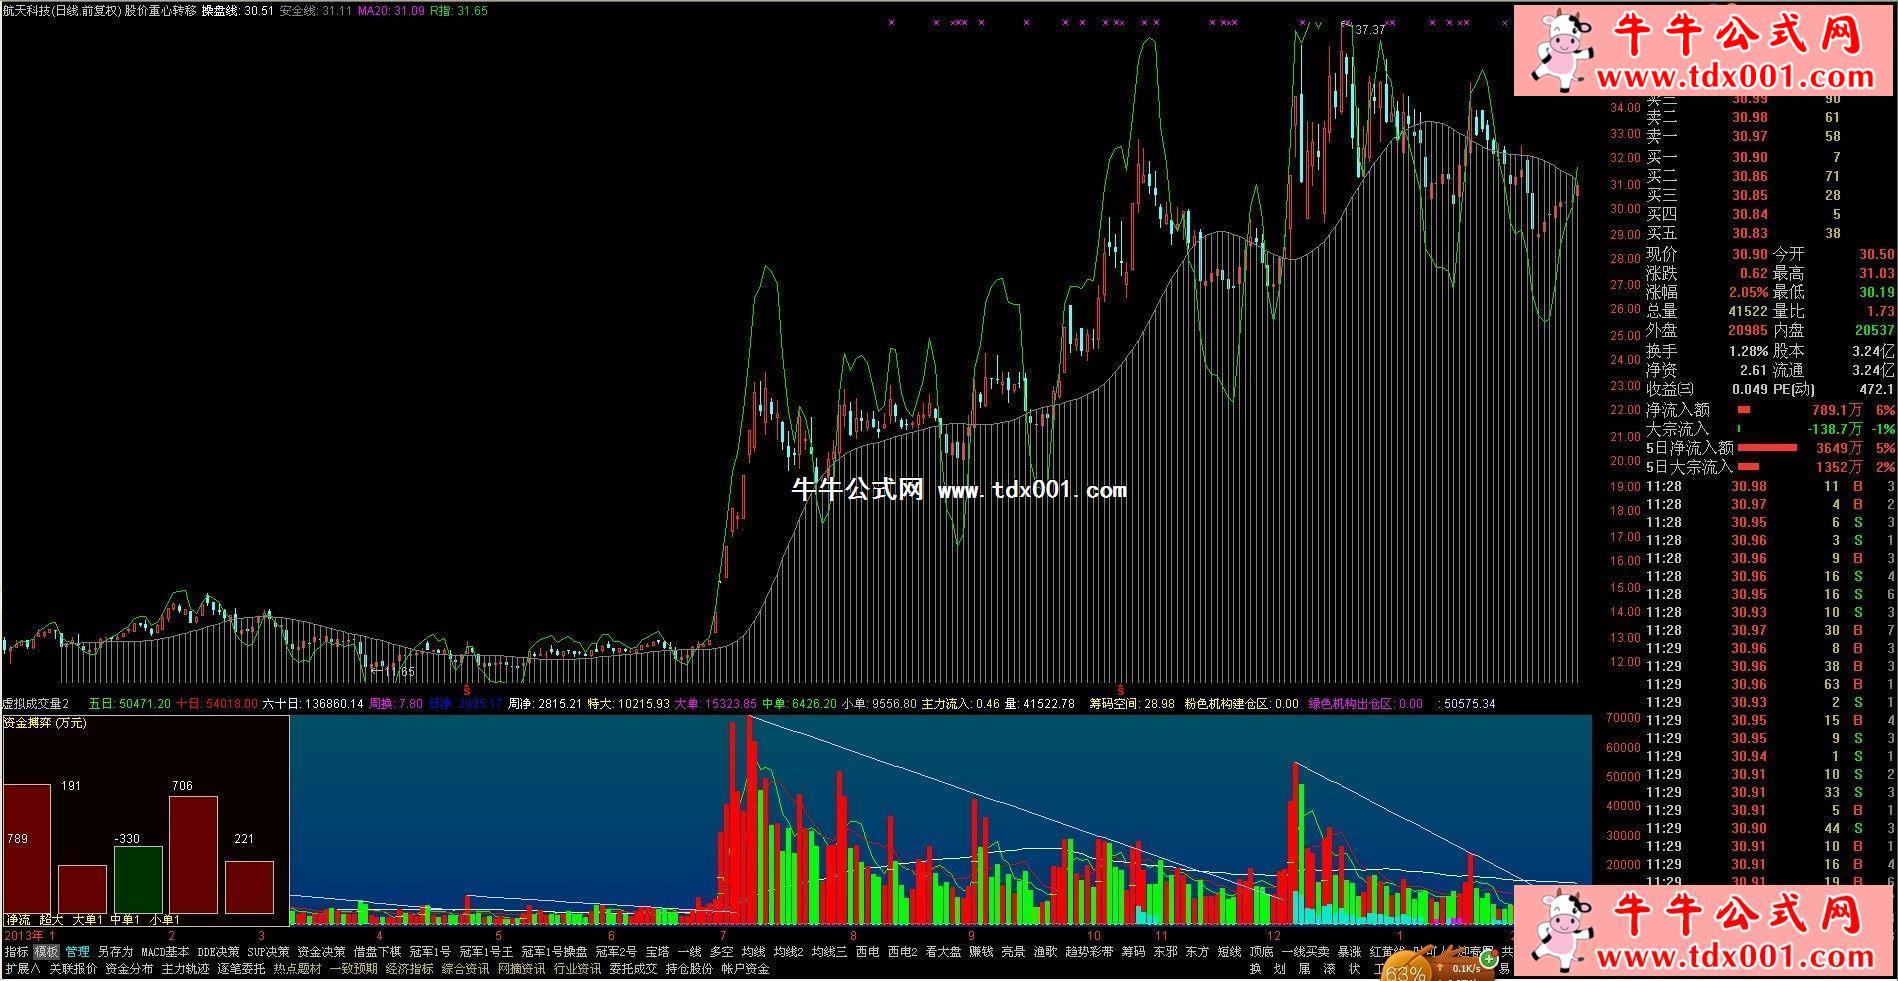Open the 管理 template management menu
The image size is (1898, 981).
click(77, 952)
